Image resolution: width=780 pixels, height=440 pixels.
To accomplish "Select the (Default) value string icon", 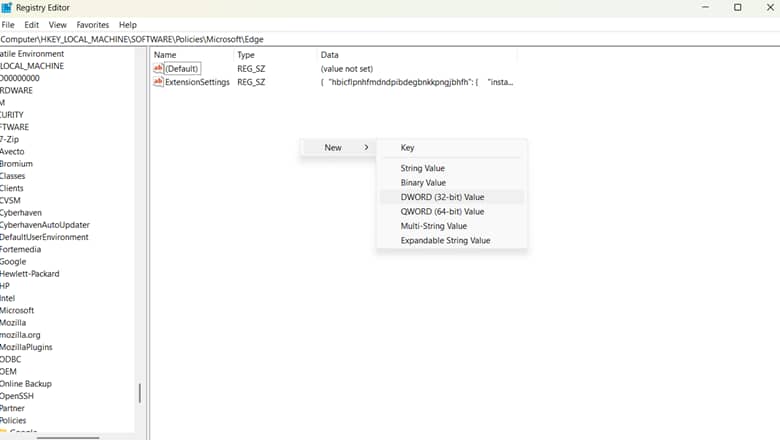I will point(158,68).
